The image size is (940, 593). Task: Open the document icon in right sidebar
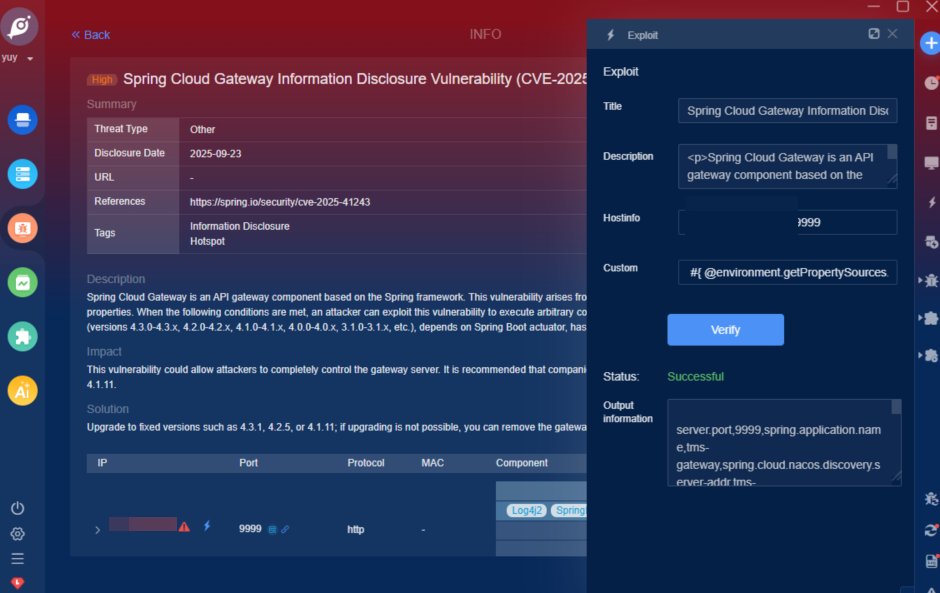[931, 123]
